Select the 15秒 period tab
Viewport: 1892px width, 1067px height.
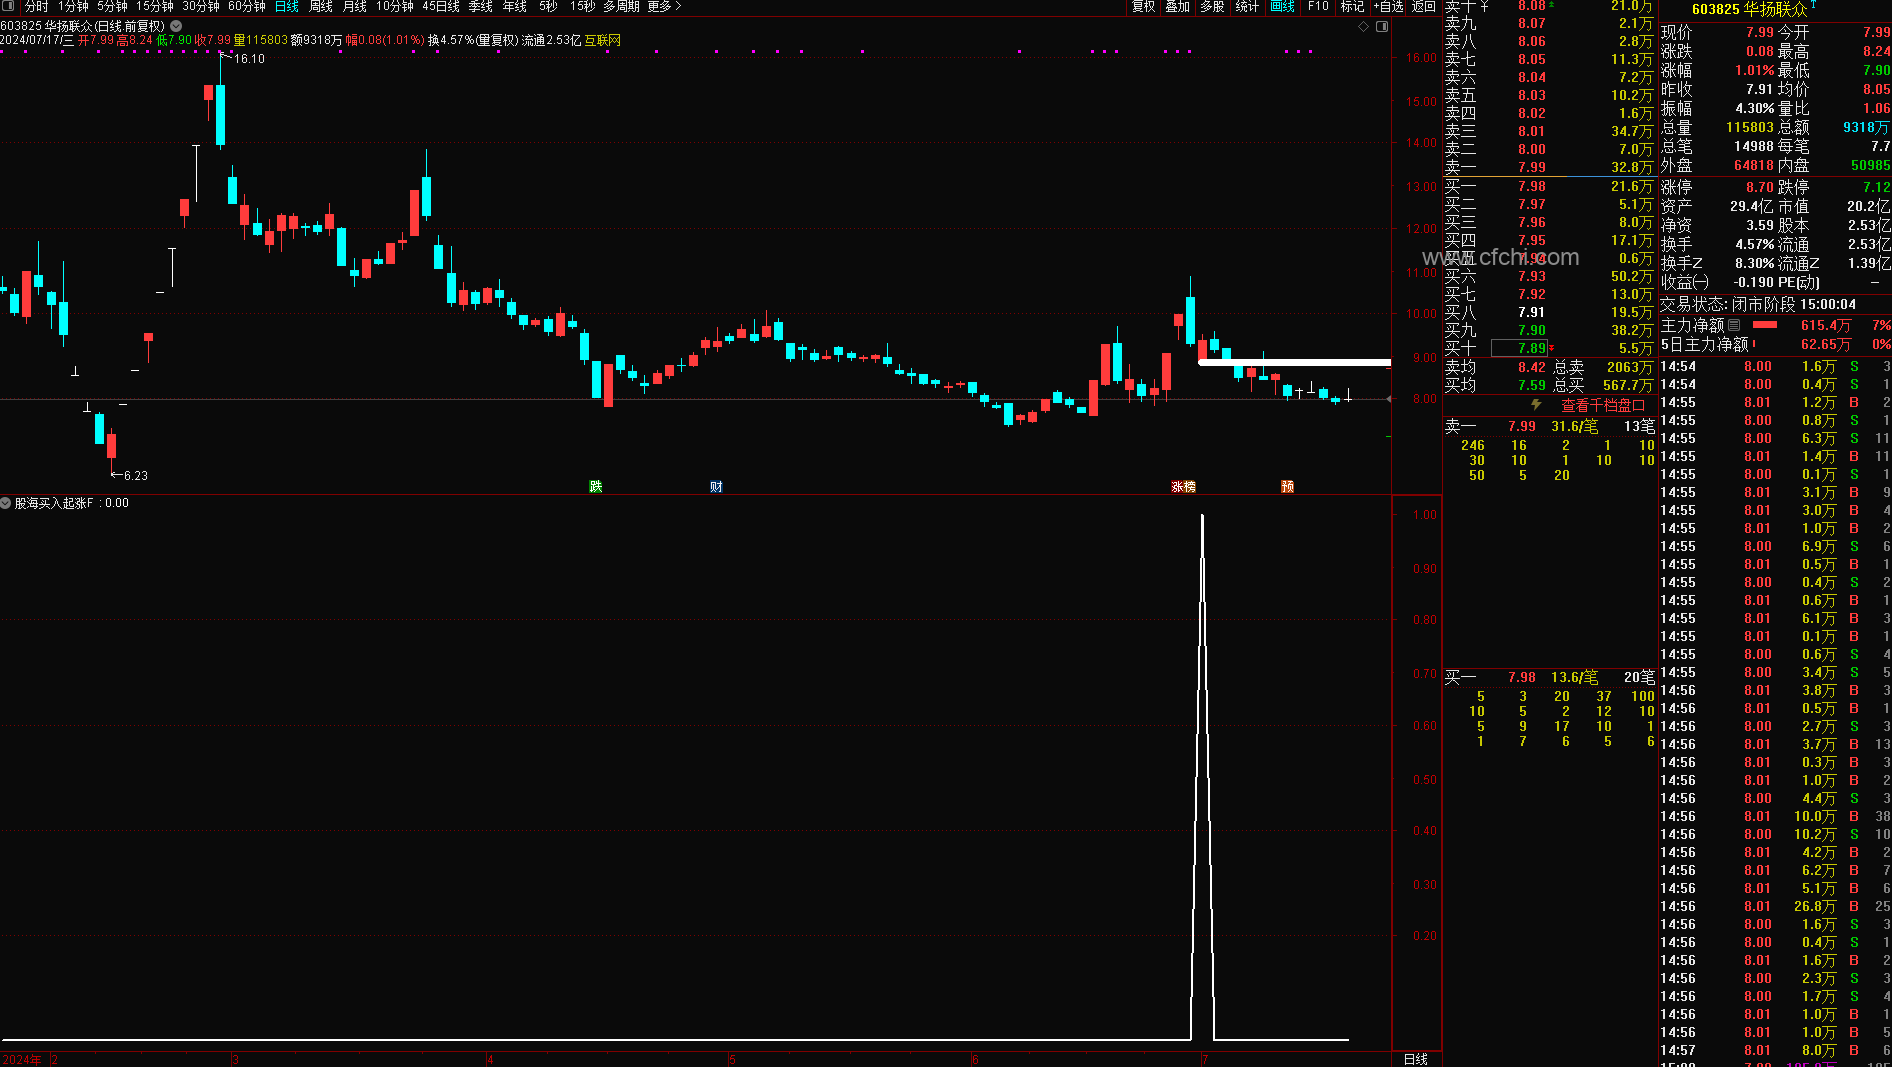[x=582, y=6]
